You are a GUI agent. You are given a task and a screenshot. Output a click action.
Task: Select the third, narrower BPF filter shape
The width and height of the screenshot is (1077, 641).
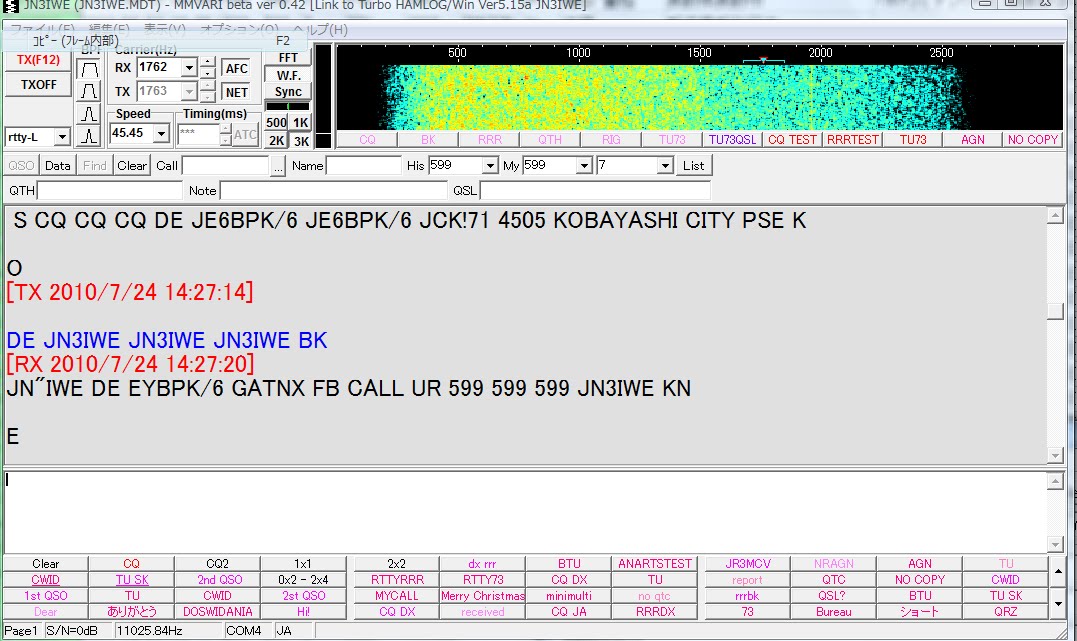pyautogui.click(x=89, y=113)
